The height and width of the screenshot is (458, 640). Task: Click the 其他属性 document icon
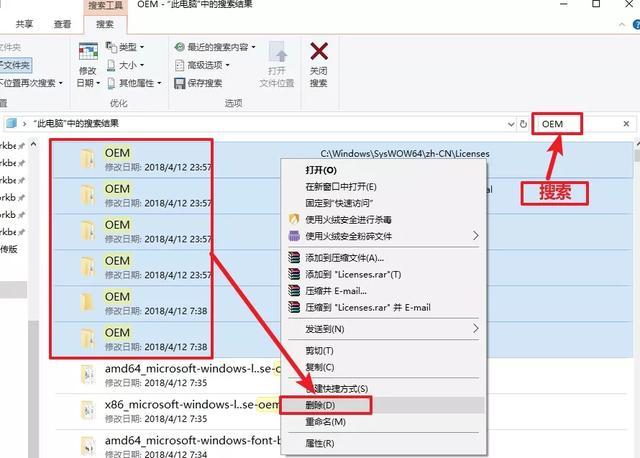pyautogui.click(x=111, y=83)
